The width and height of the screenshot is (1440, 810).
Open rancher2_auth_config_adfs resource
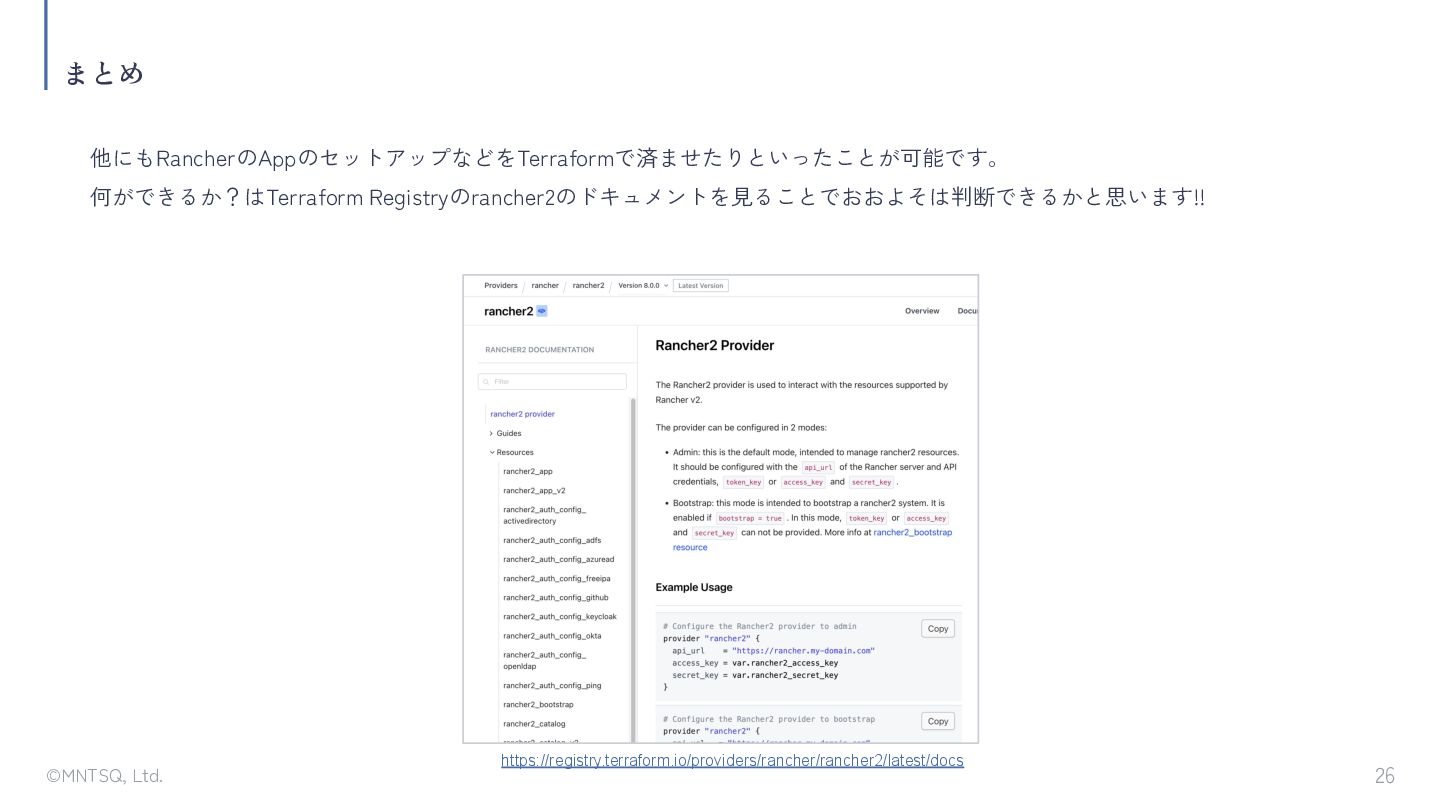[x=552, y=540]
